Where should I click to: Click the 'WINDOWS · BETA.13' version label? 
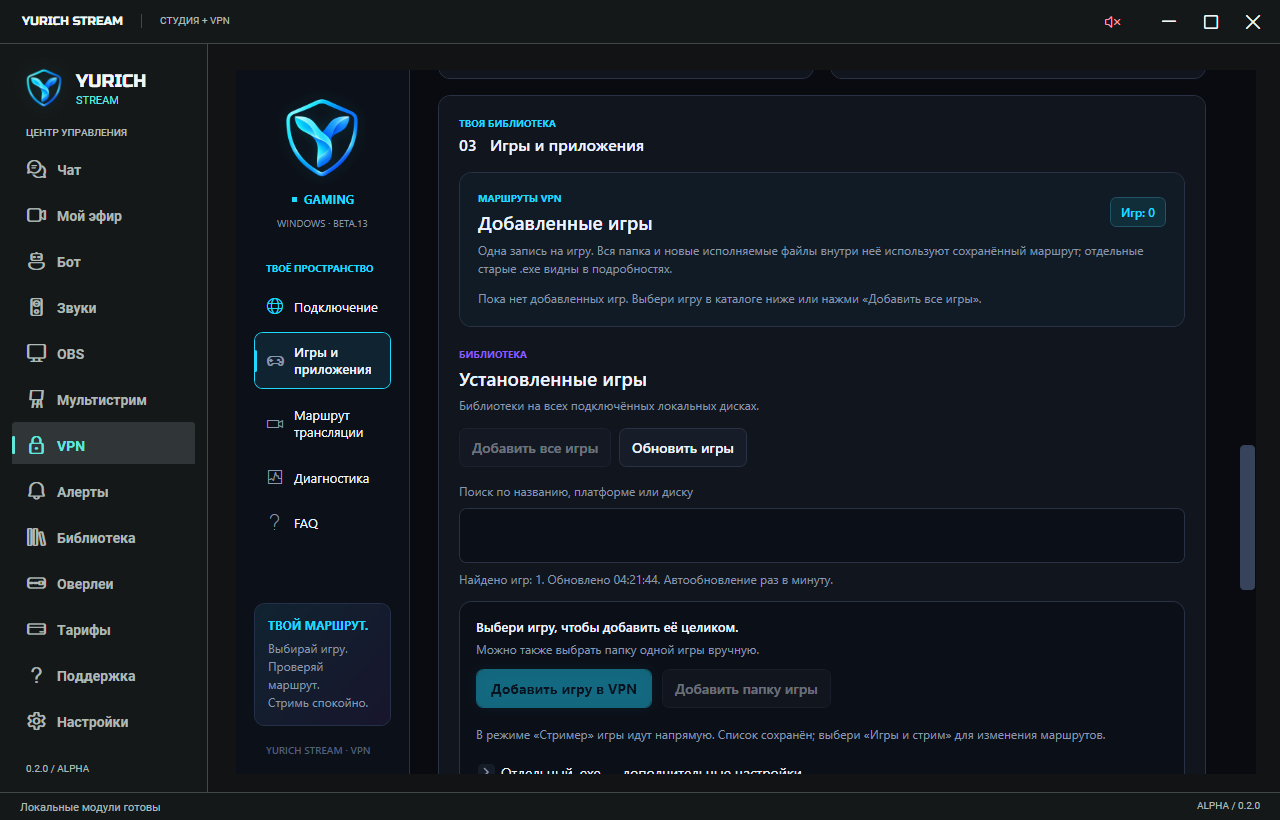point(322,224)
